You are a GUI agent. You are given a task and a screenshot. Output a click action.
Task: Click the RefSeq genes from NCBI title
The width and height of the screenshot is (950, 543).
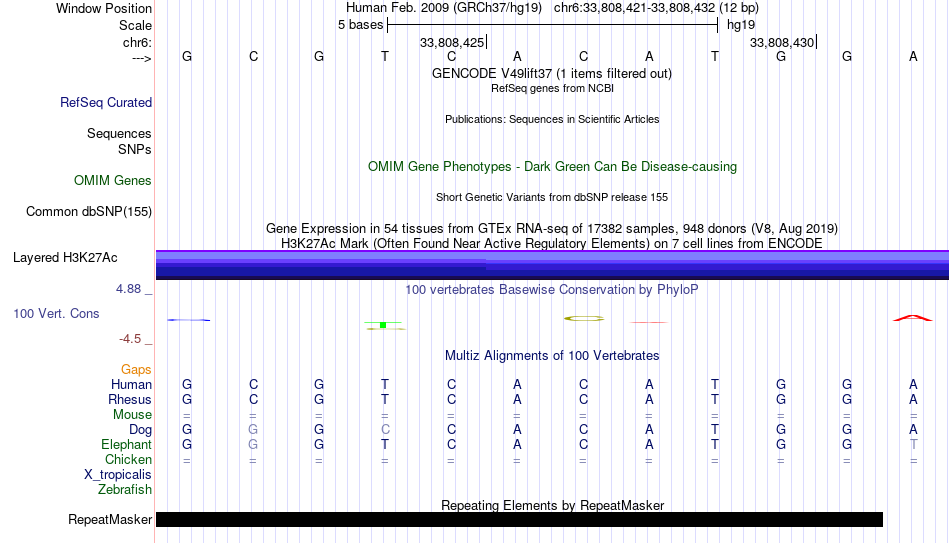[553, 88]
